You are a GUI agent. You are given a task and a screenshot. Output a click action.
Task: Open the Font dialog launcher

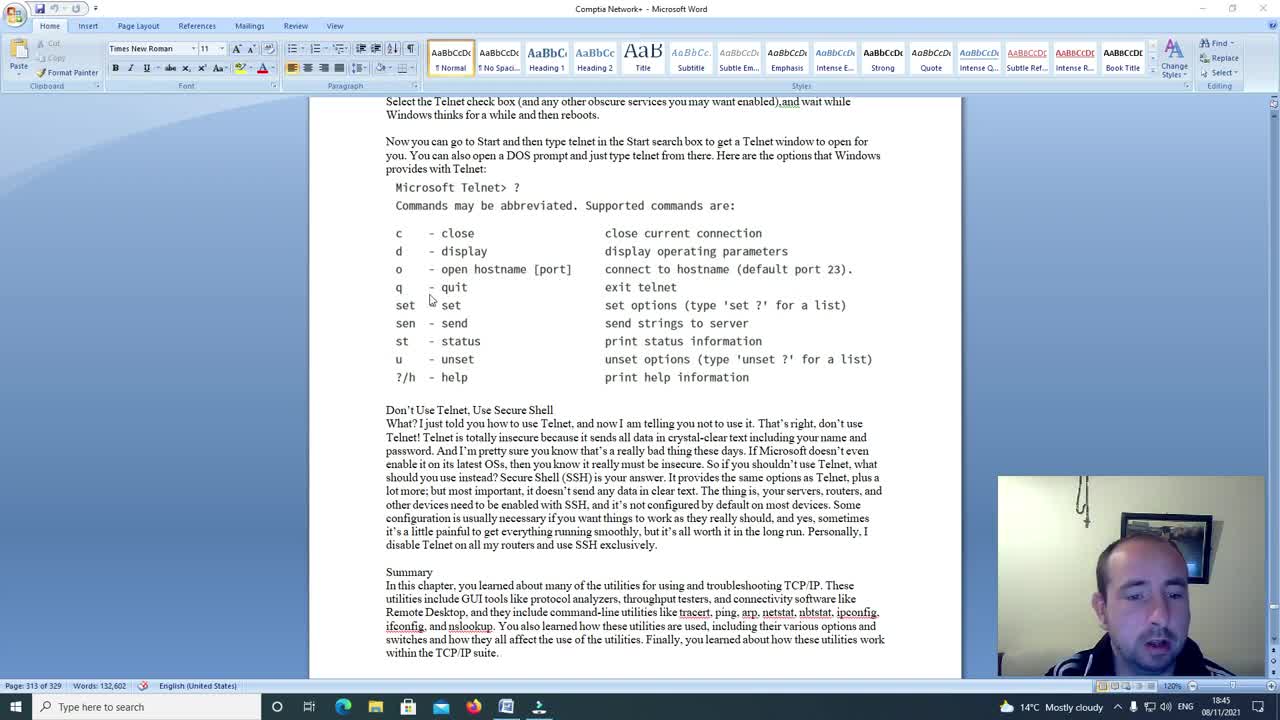pyautogui.click(x=274, y=86)
